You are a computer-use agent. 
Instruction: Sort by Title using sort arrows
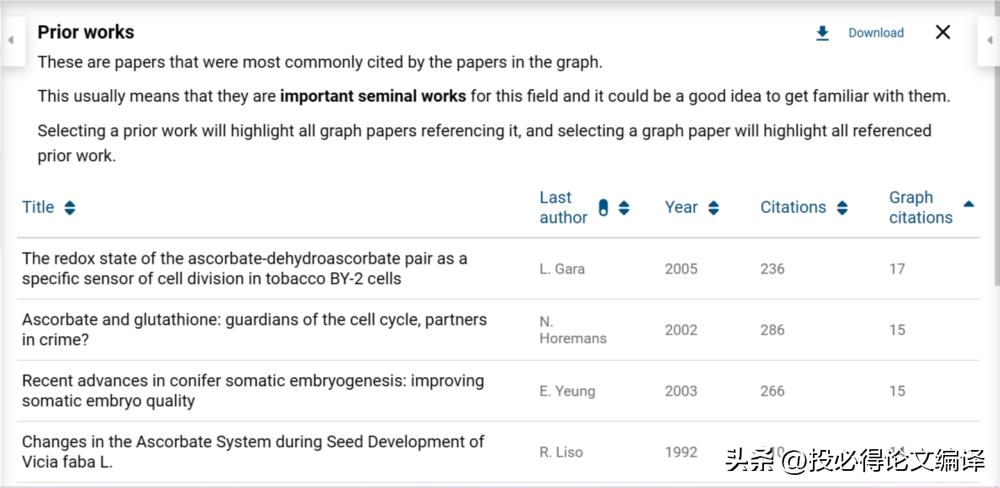coord(70,208)
